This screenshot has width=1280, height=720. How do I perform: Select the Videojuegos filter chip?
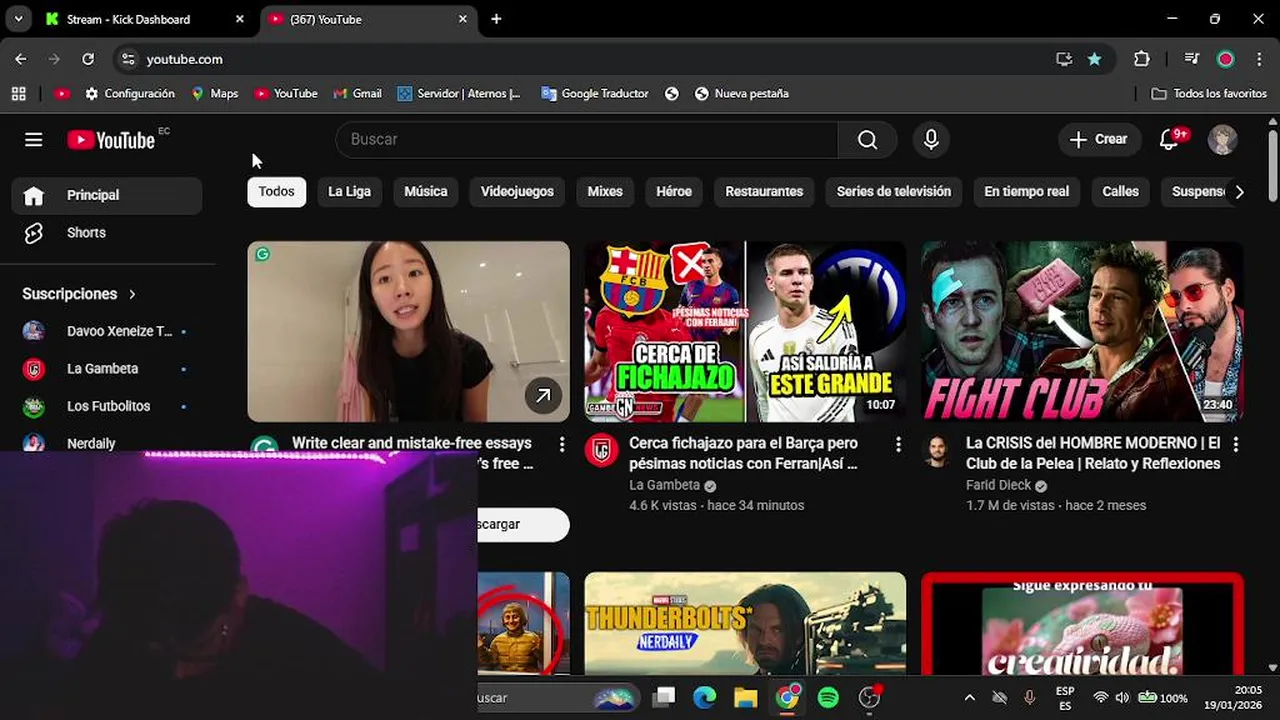pyautogui.click(x=517, y=192)
